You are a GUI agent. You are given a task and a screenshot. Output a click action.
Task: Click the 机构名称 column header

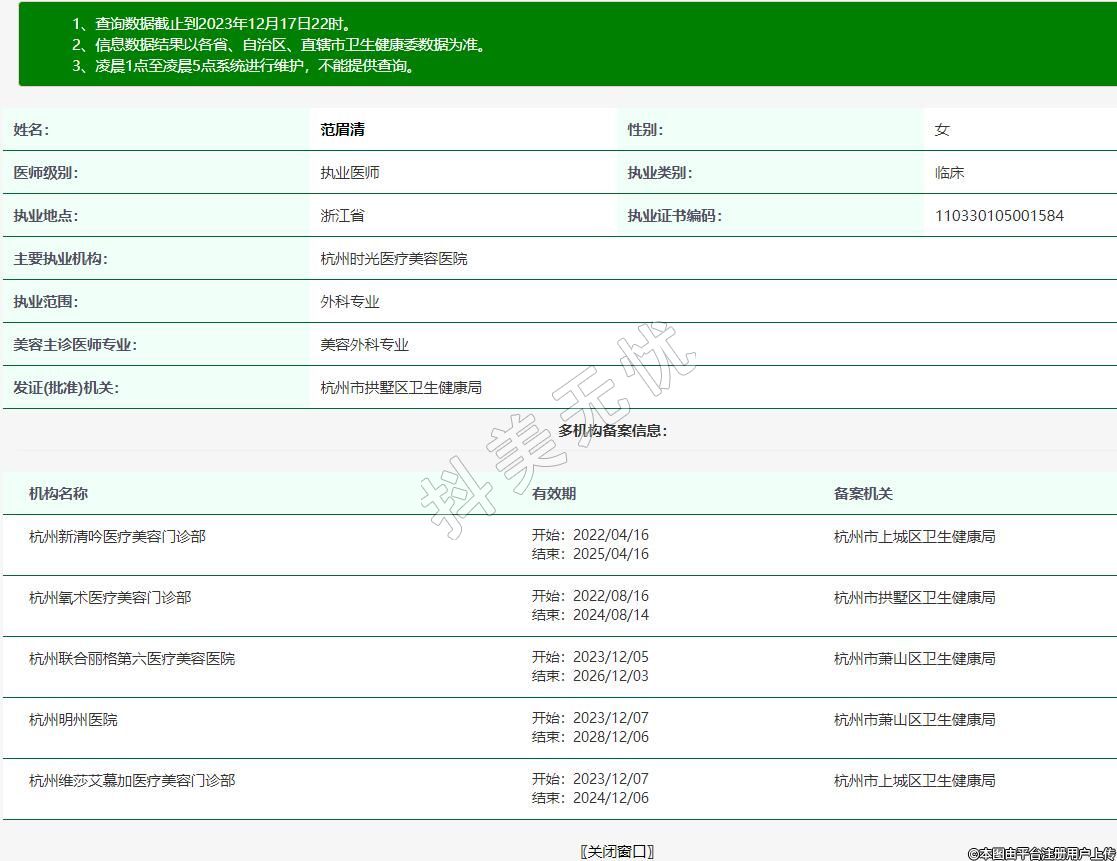pyautogui.click(x=58, y=494)
